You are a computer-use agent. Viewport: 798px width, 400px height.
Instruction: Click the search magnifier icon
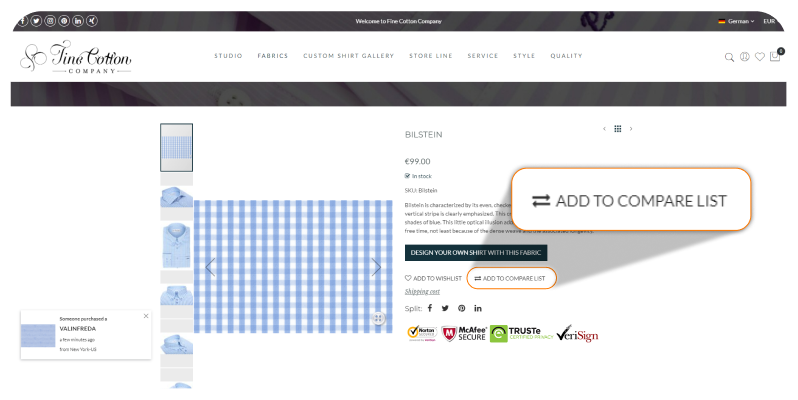(x=729, y=57)
